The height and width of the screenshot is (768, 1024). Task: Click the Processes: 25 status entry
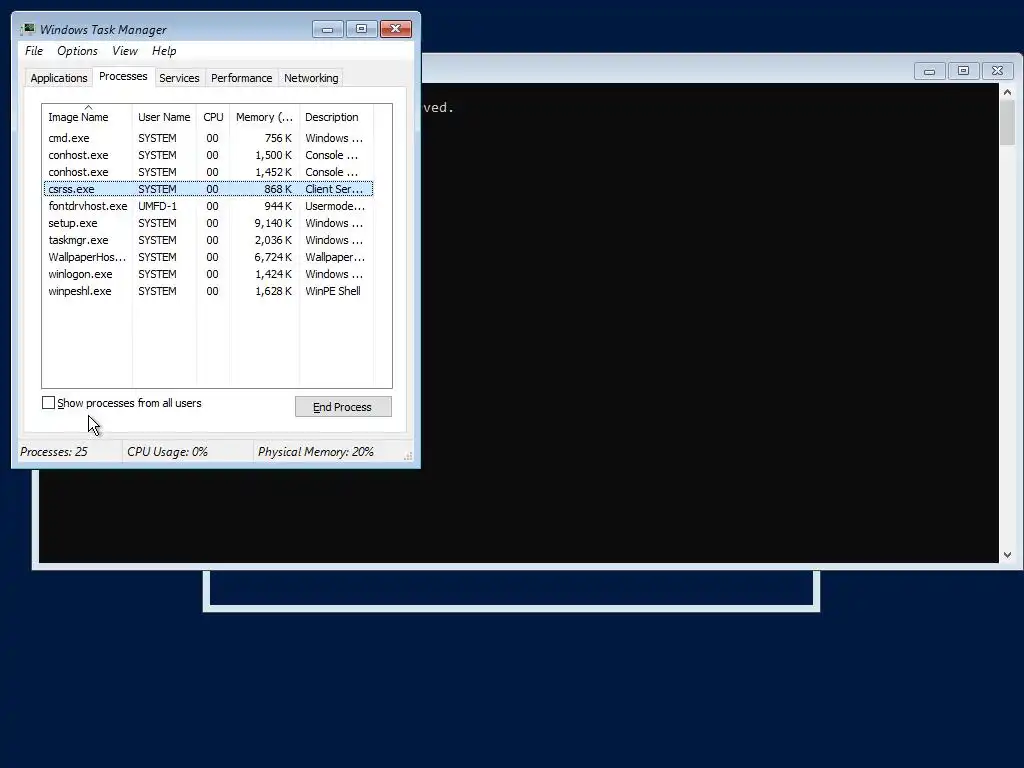(x=54, y=451)
